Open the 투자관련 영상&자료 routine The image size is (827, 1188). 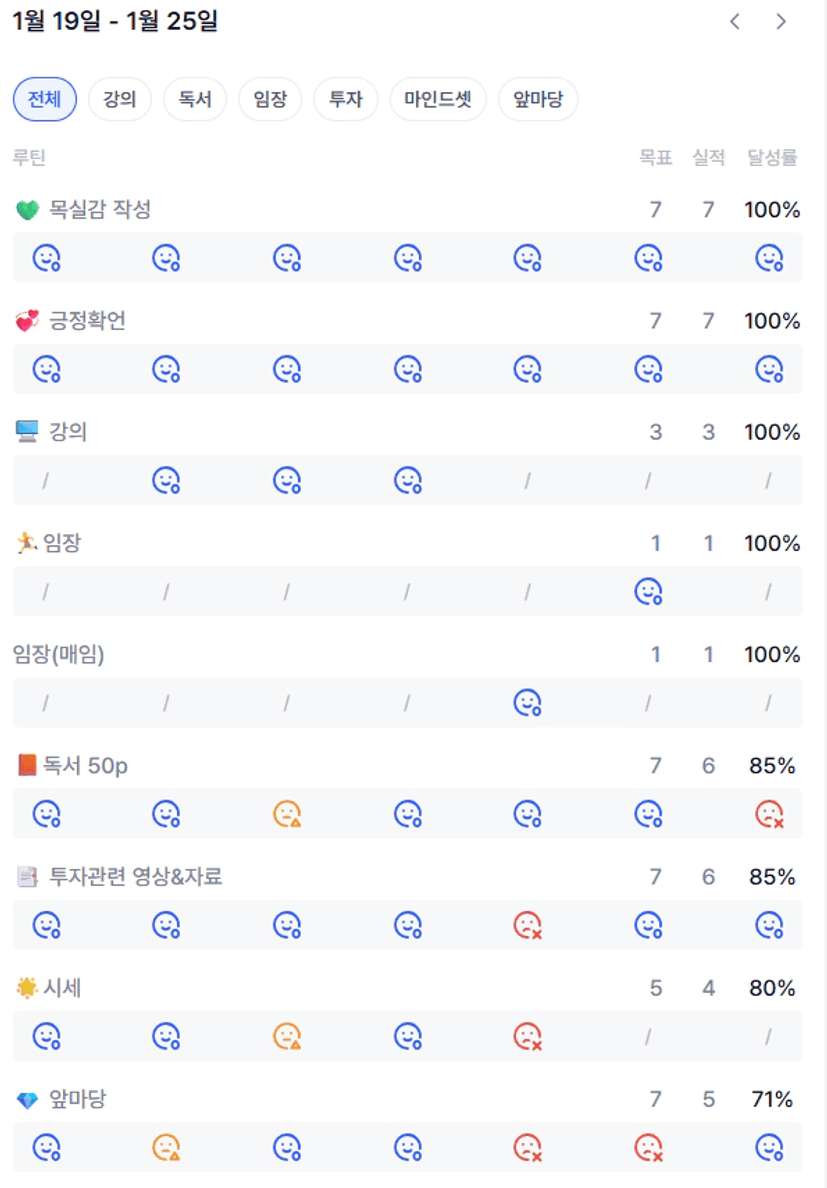point(135,877)
